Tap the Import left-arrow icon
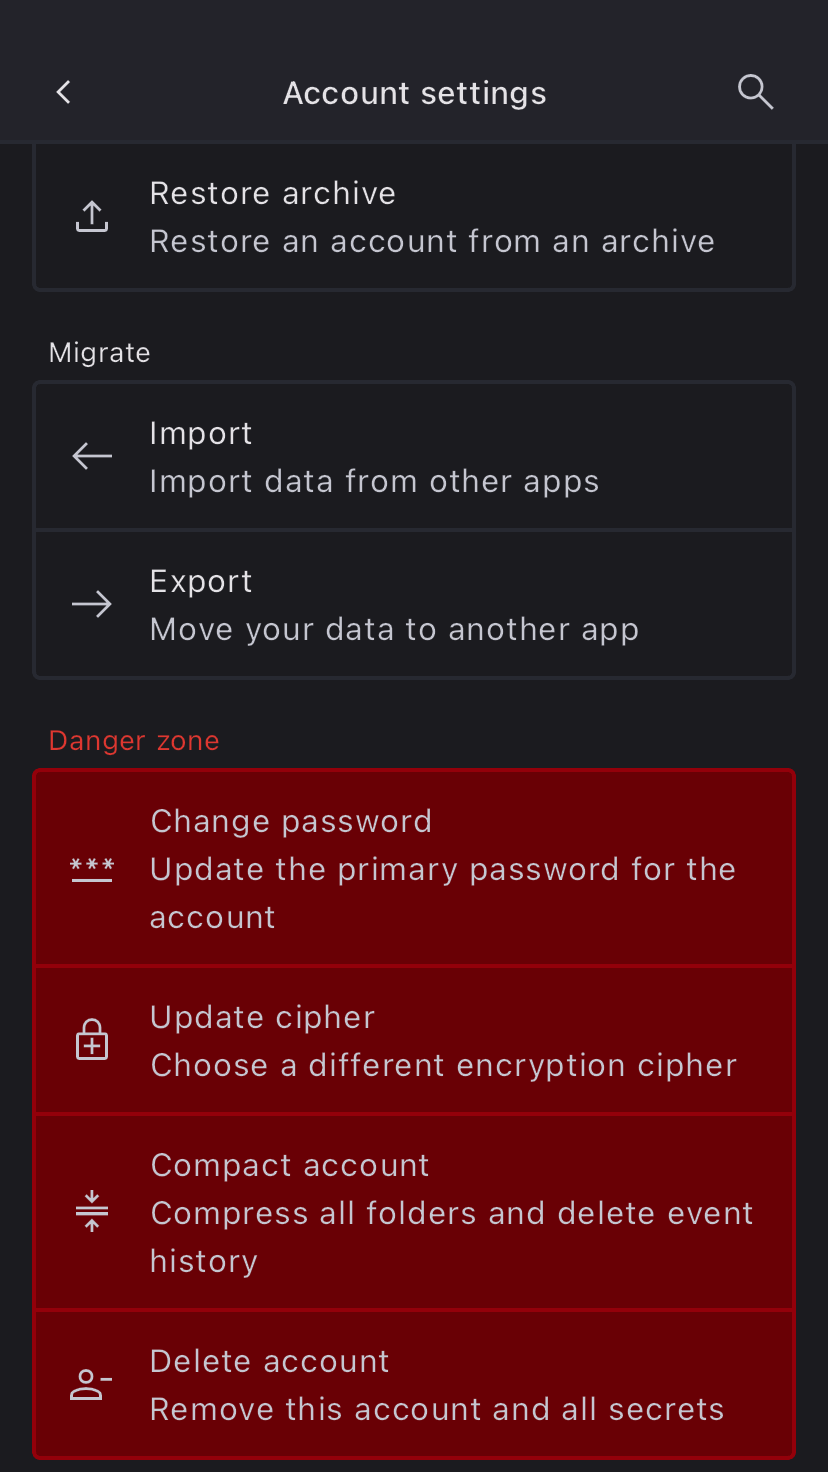 [x=92, y=456]
